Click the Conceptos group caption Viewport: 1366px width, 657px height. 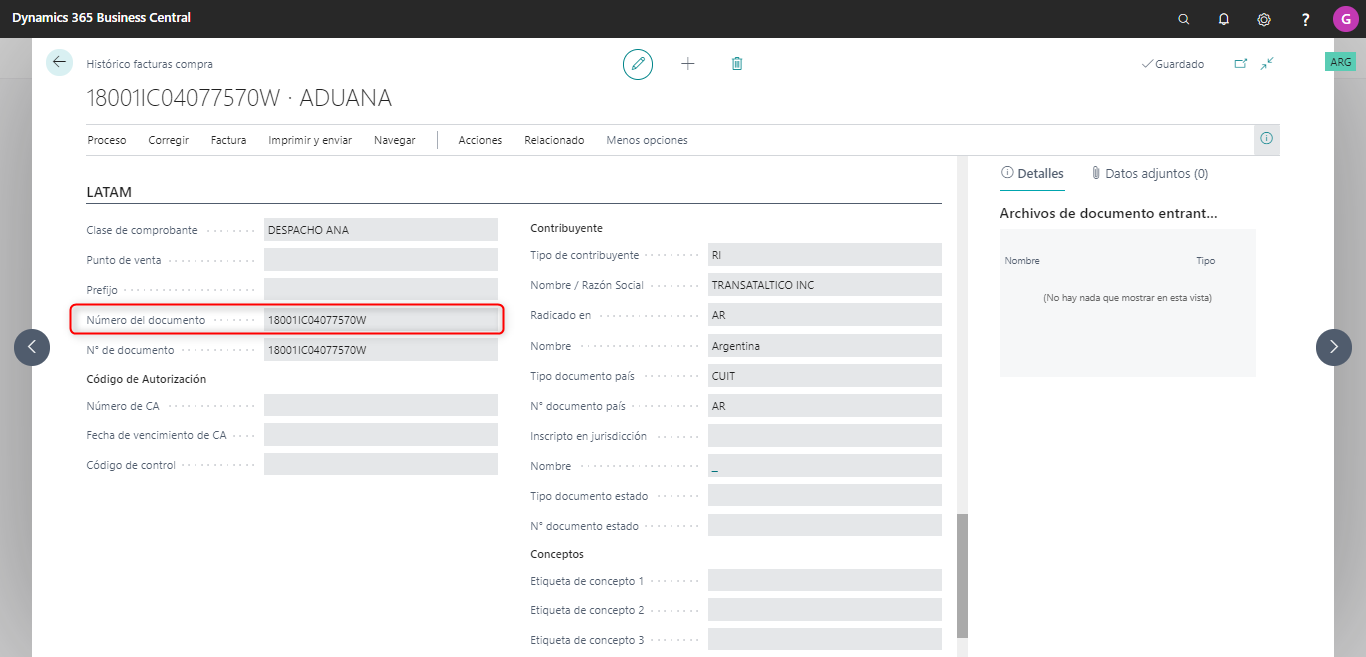click(x=557, y=554)
